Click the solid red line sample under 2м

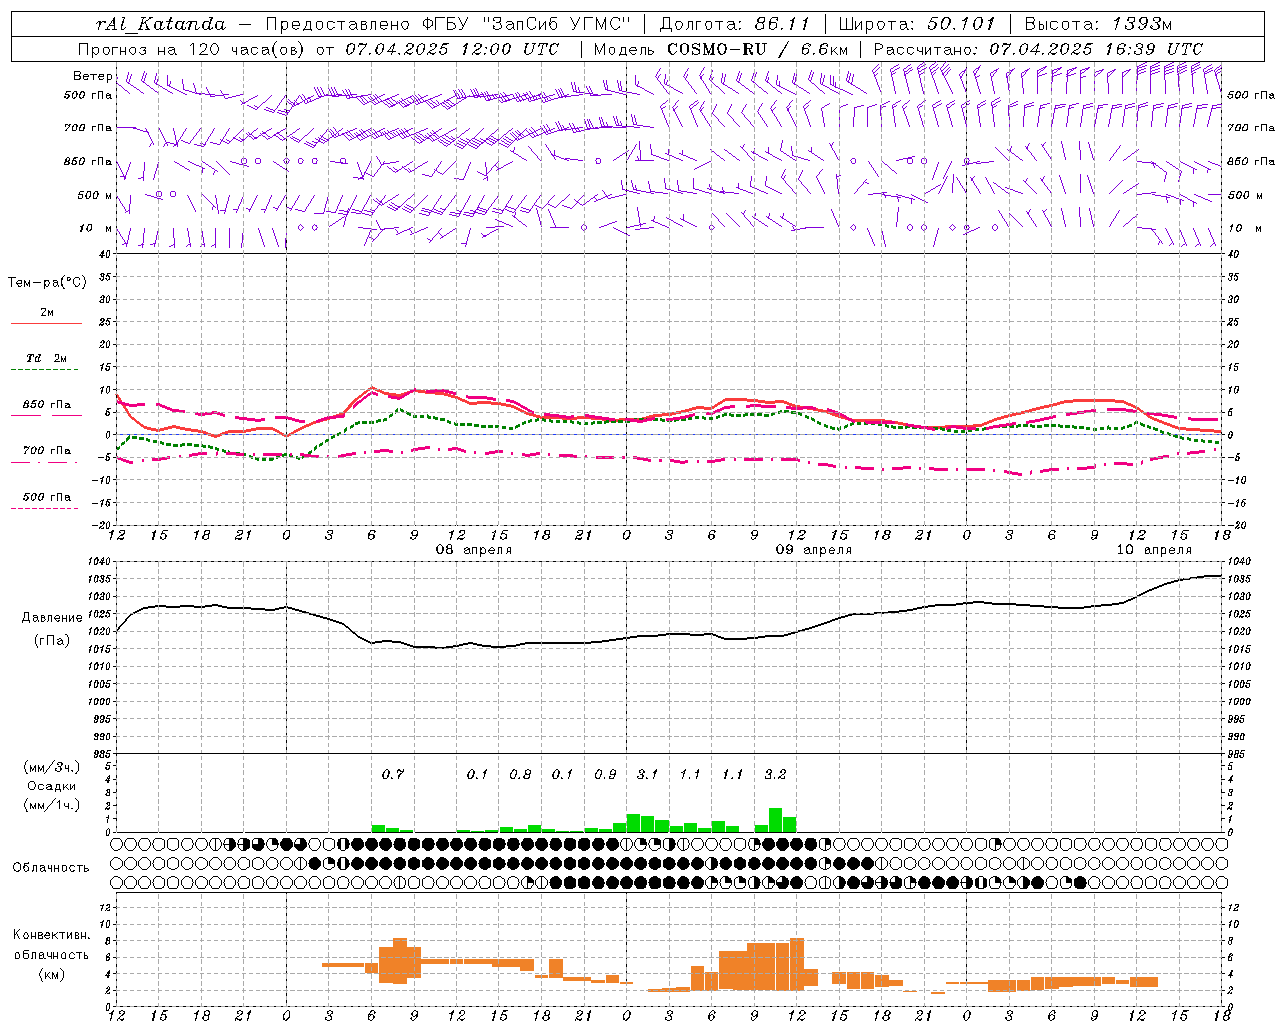point(46,323)
